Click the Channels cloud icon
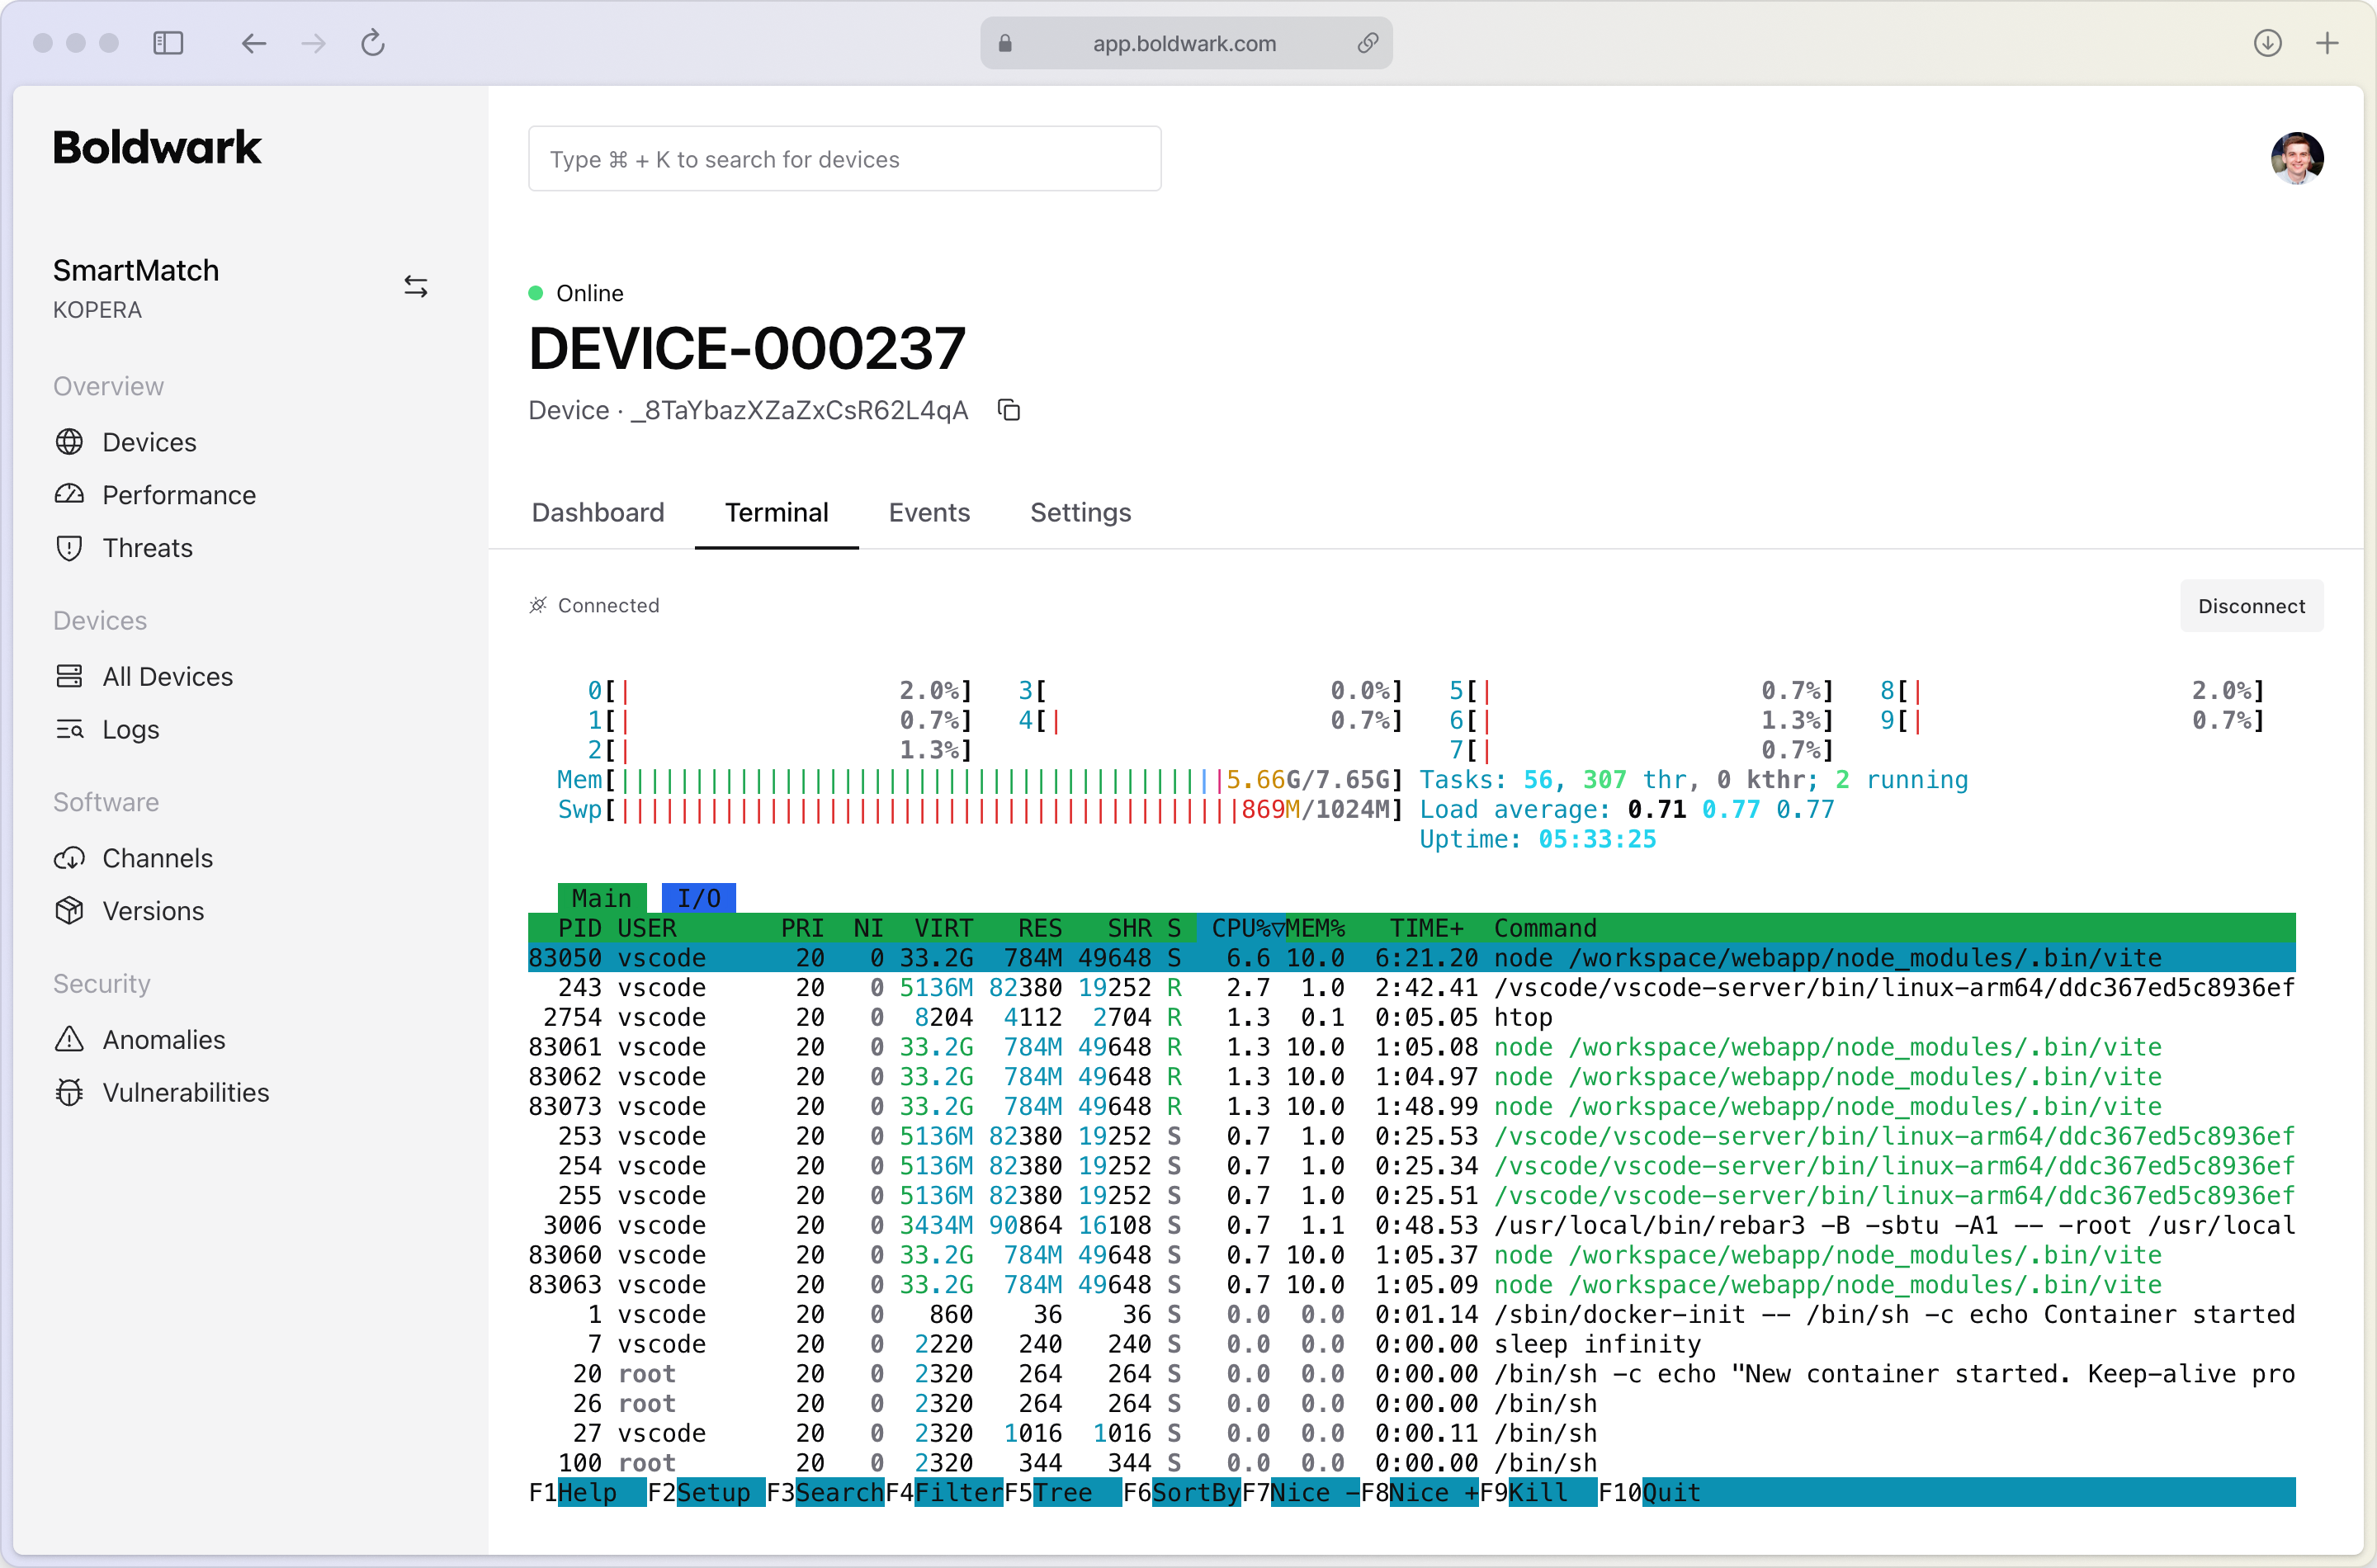Image resolution: width=2377 pixels, height=1568 pixels. 69,858
